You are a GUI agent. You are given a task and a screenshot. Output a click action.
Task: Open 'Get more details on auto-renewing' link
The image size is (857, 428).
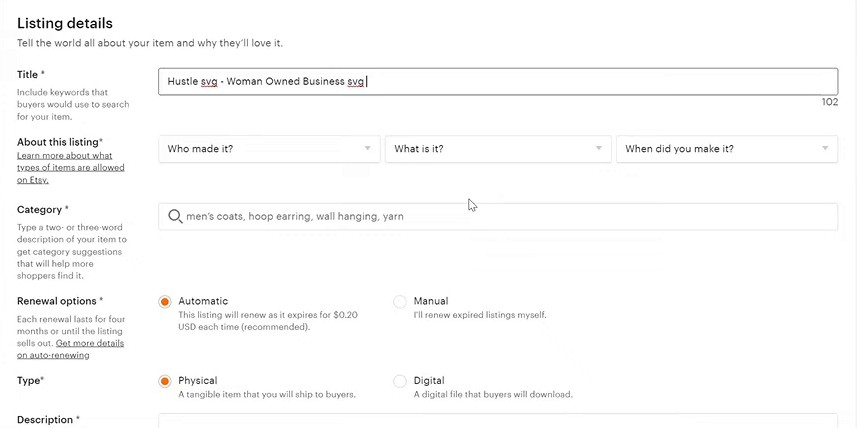point(71,349)
